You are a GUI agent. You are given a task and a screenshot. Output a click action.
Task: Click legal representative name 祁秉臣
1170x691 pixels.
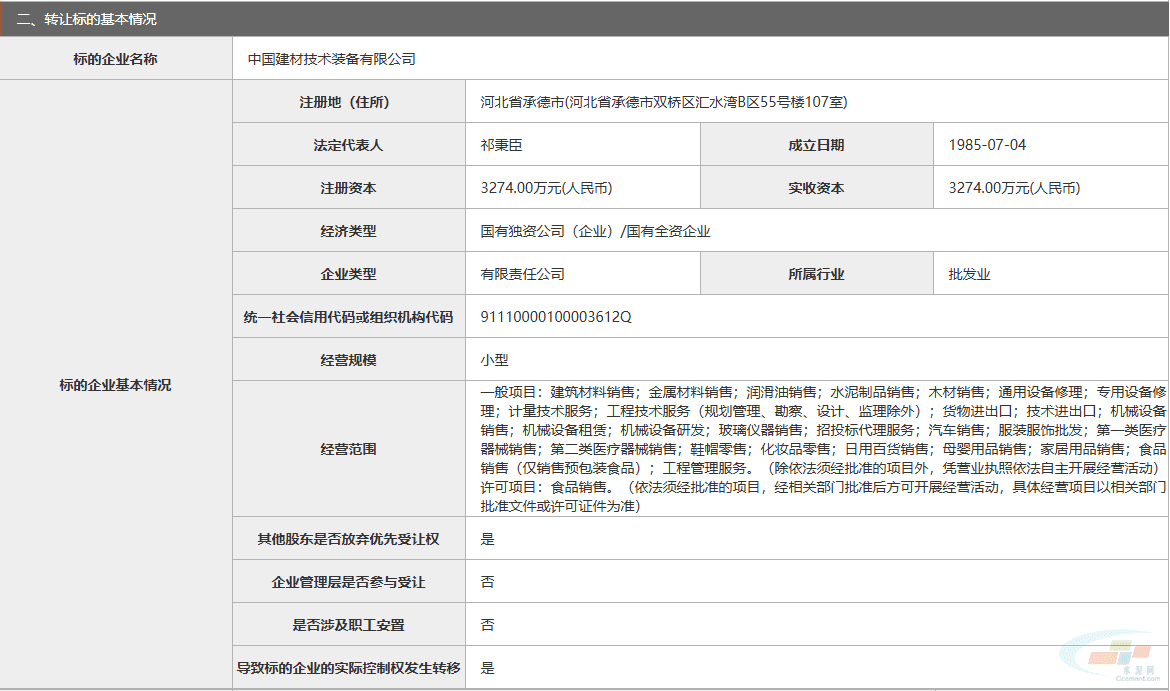pyautogui.click(x=501, y=145)
